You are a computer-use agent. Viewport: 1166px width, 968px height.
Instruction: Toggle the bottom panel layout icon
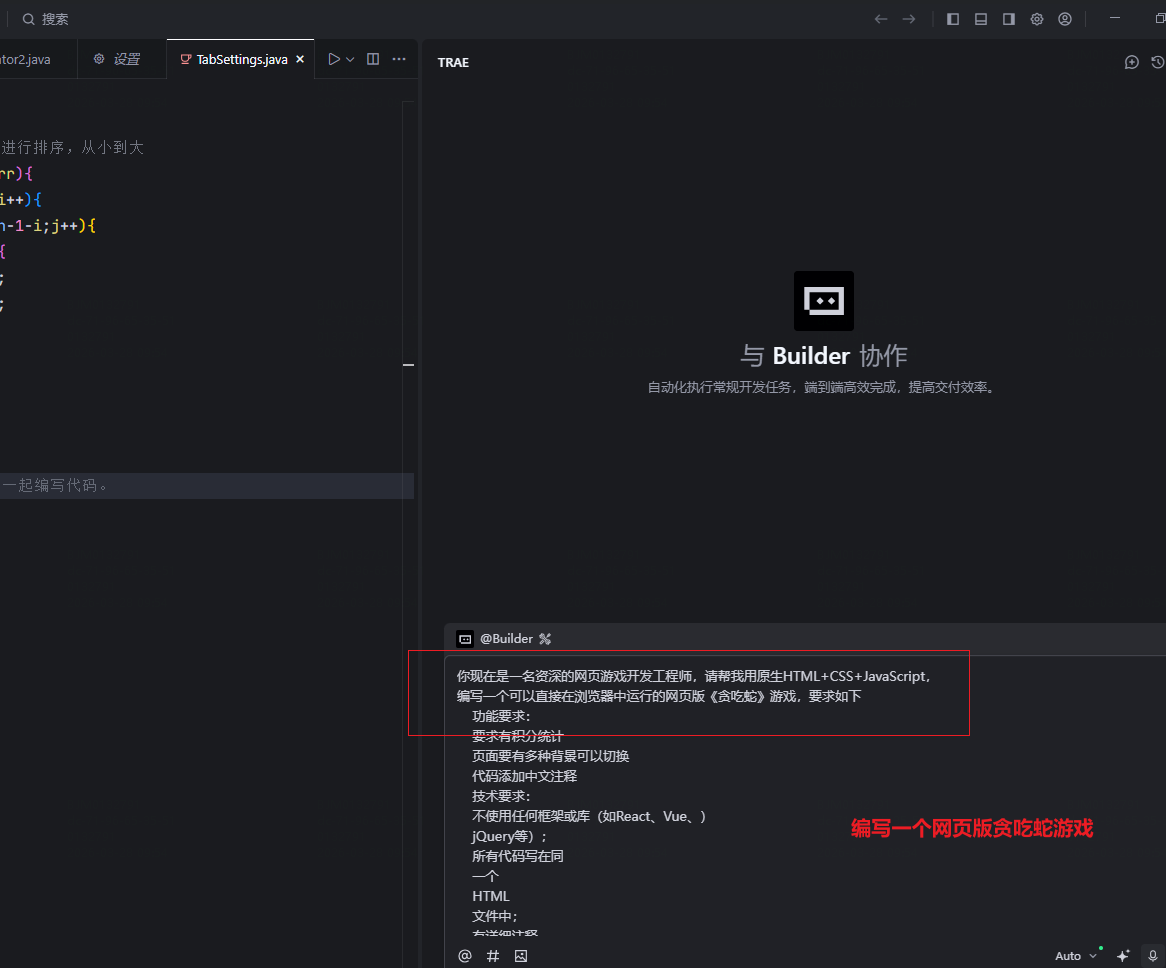[981, 19]
